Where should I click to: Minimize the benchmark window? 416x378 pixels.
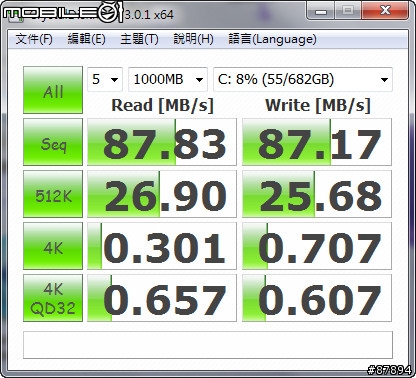pos(321,11)
